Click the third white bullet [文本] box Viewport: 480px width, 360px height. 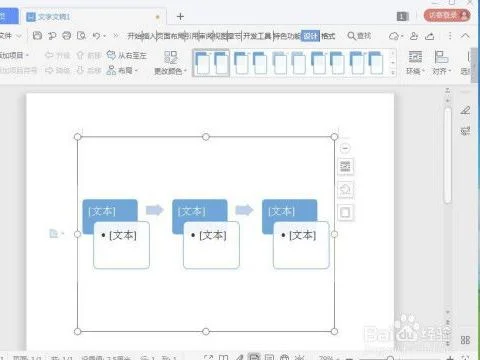(x=301, y=245)
